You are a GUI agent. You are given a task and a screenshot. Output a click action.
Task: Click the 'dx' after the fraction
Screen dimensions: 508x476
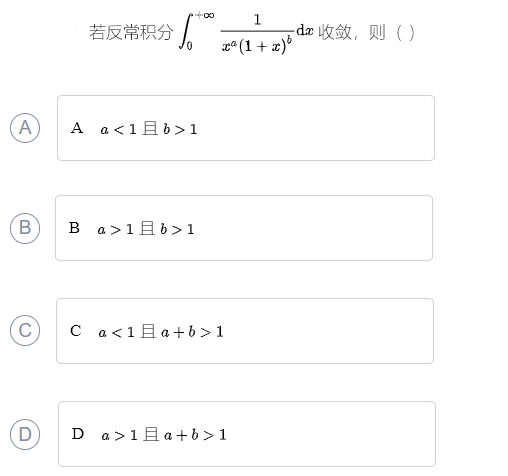[305, 30]
